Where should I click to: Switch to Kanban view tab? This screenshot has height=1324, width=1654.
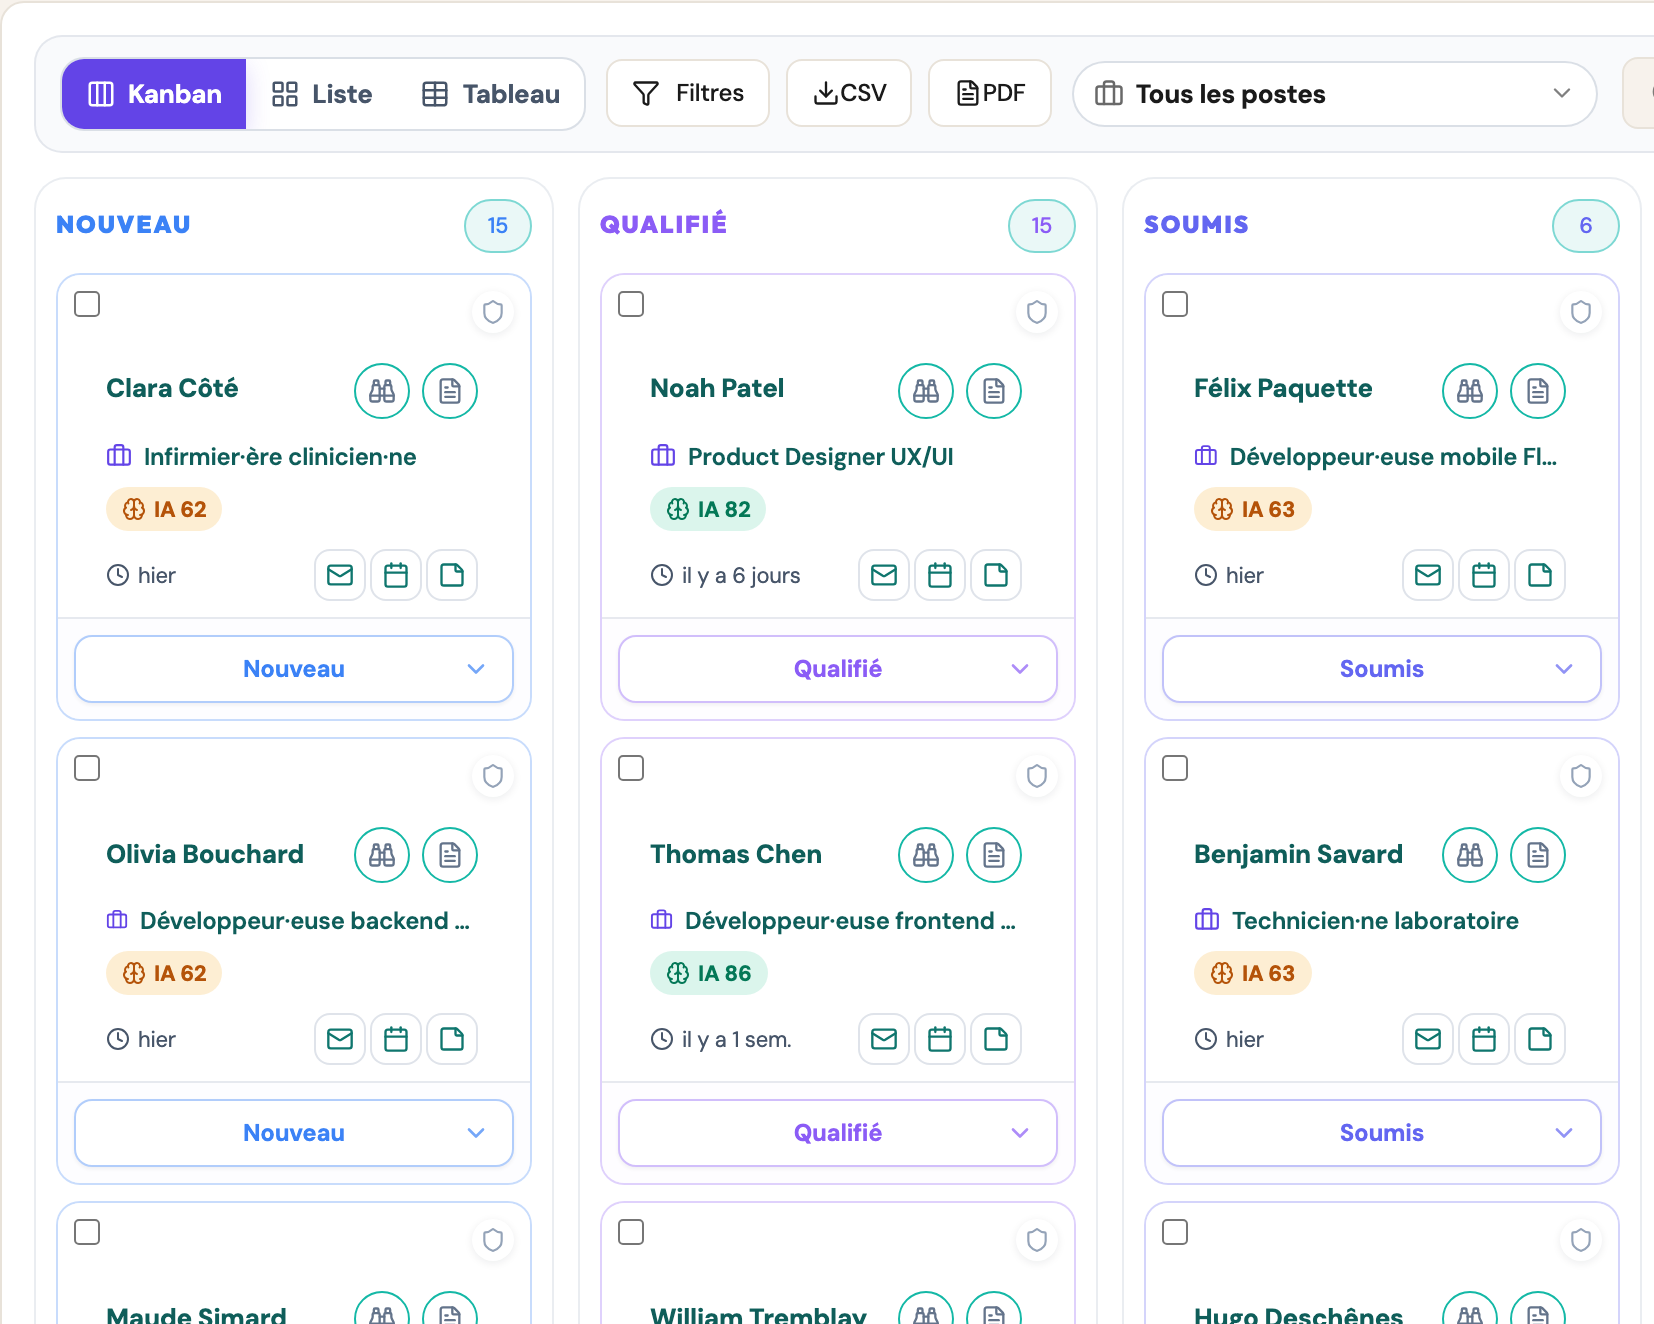pyautogui.click(x=154, y=94)
